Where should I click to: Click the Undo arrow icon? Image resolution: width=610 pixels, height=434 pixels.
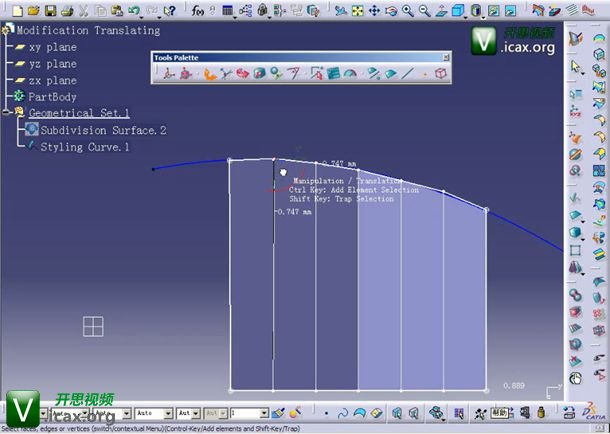[x=133, y=11]
